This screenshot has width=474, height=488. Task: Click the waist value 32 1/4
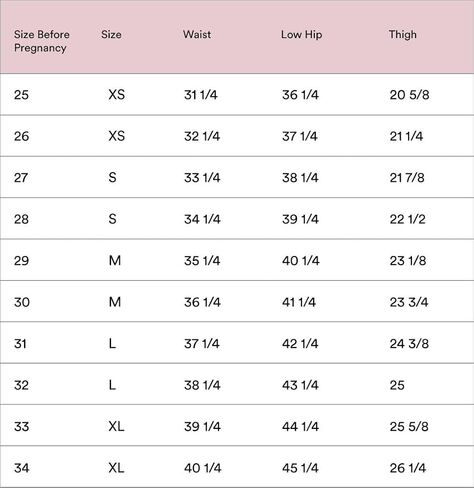point(202,136)
